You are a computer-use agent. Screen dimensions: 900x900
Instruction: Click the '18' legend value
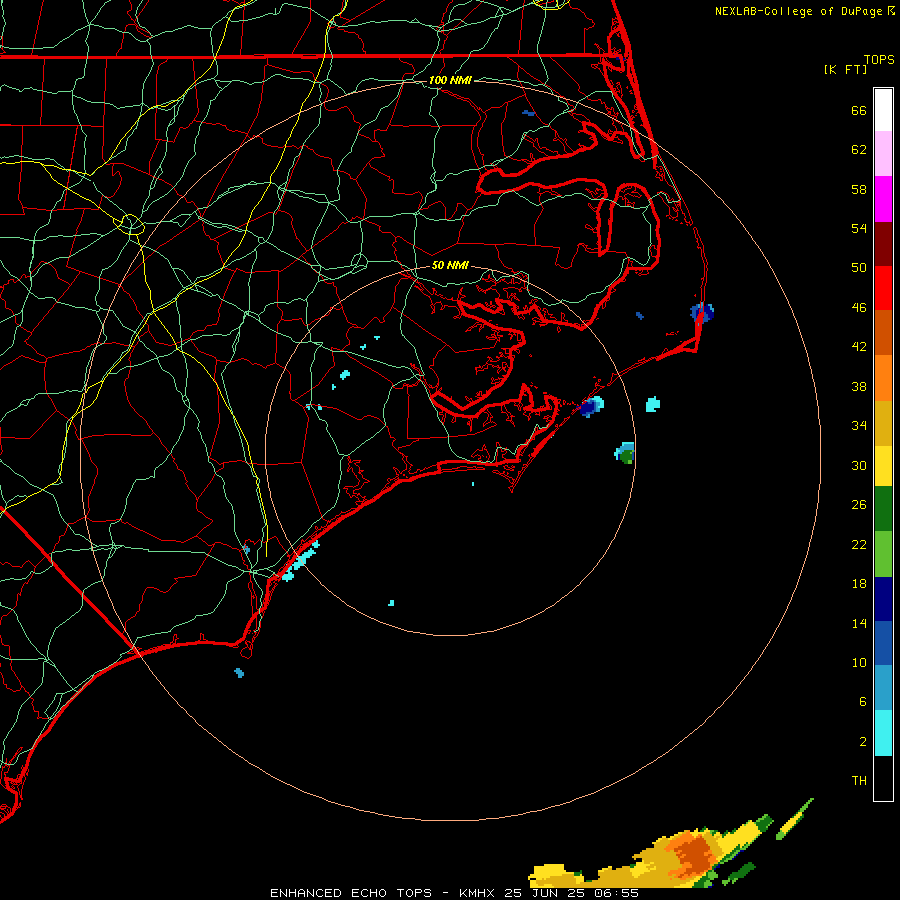[859, 584]
